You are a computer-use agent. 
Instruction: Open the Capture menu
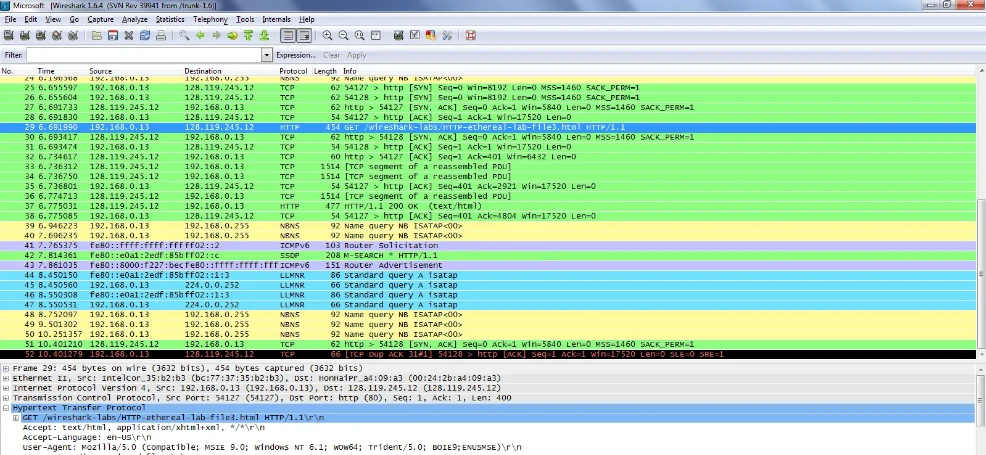pos(101,19)
